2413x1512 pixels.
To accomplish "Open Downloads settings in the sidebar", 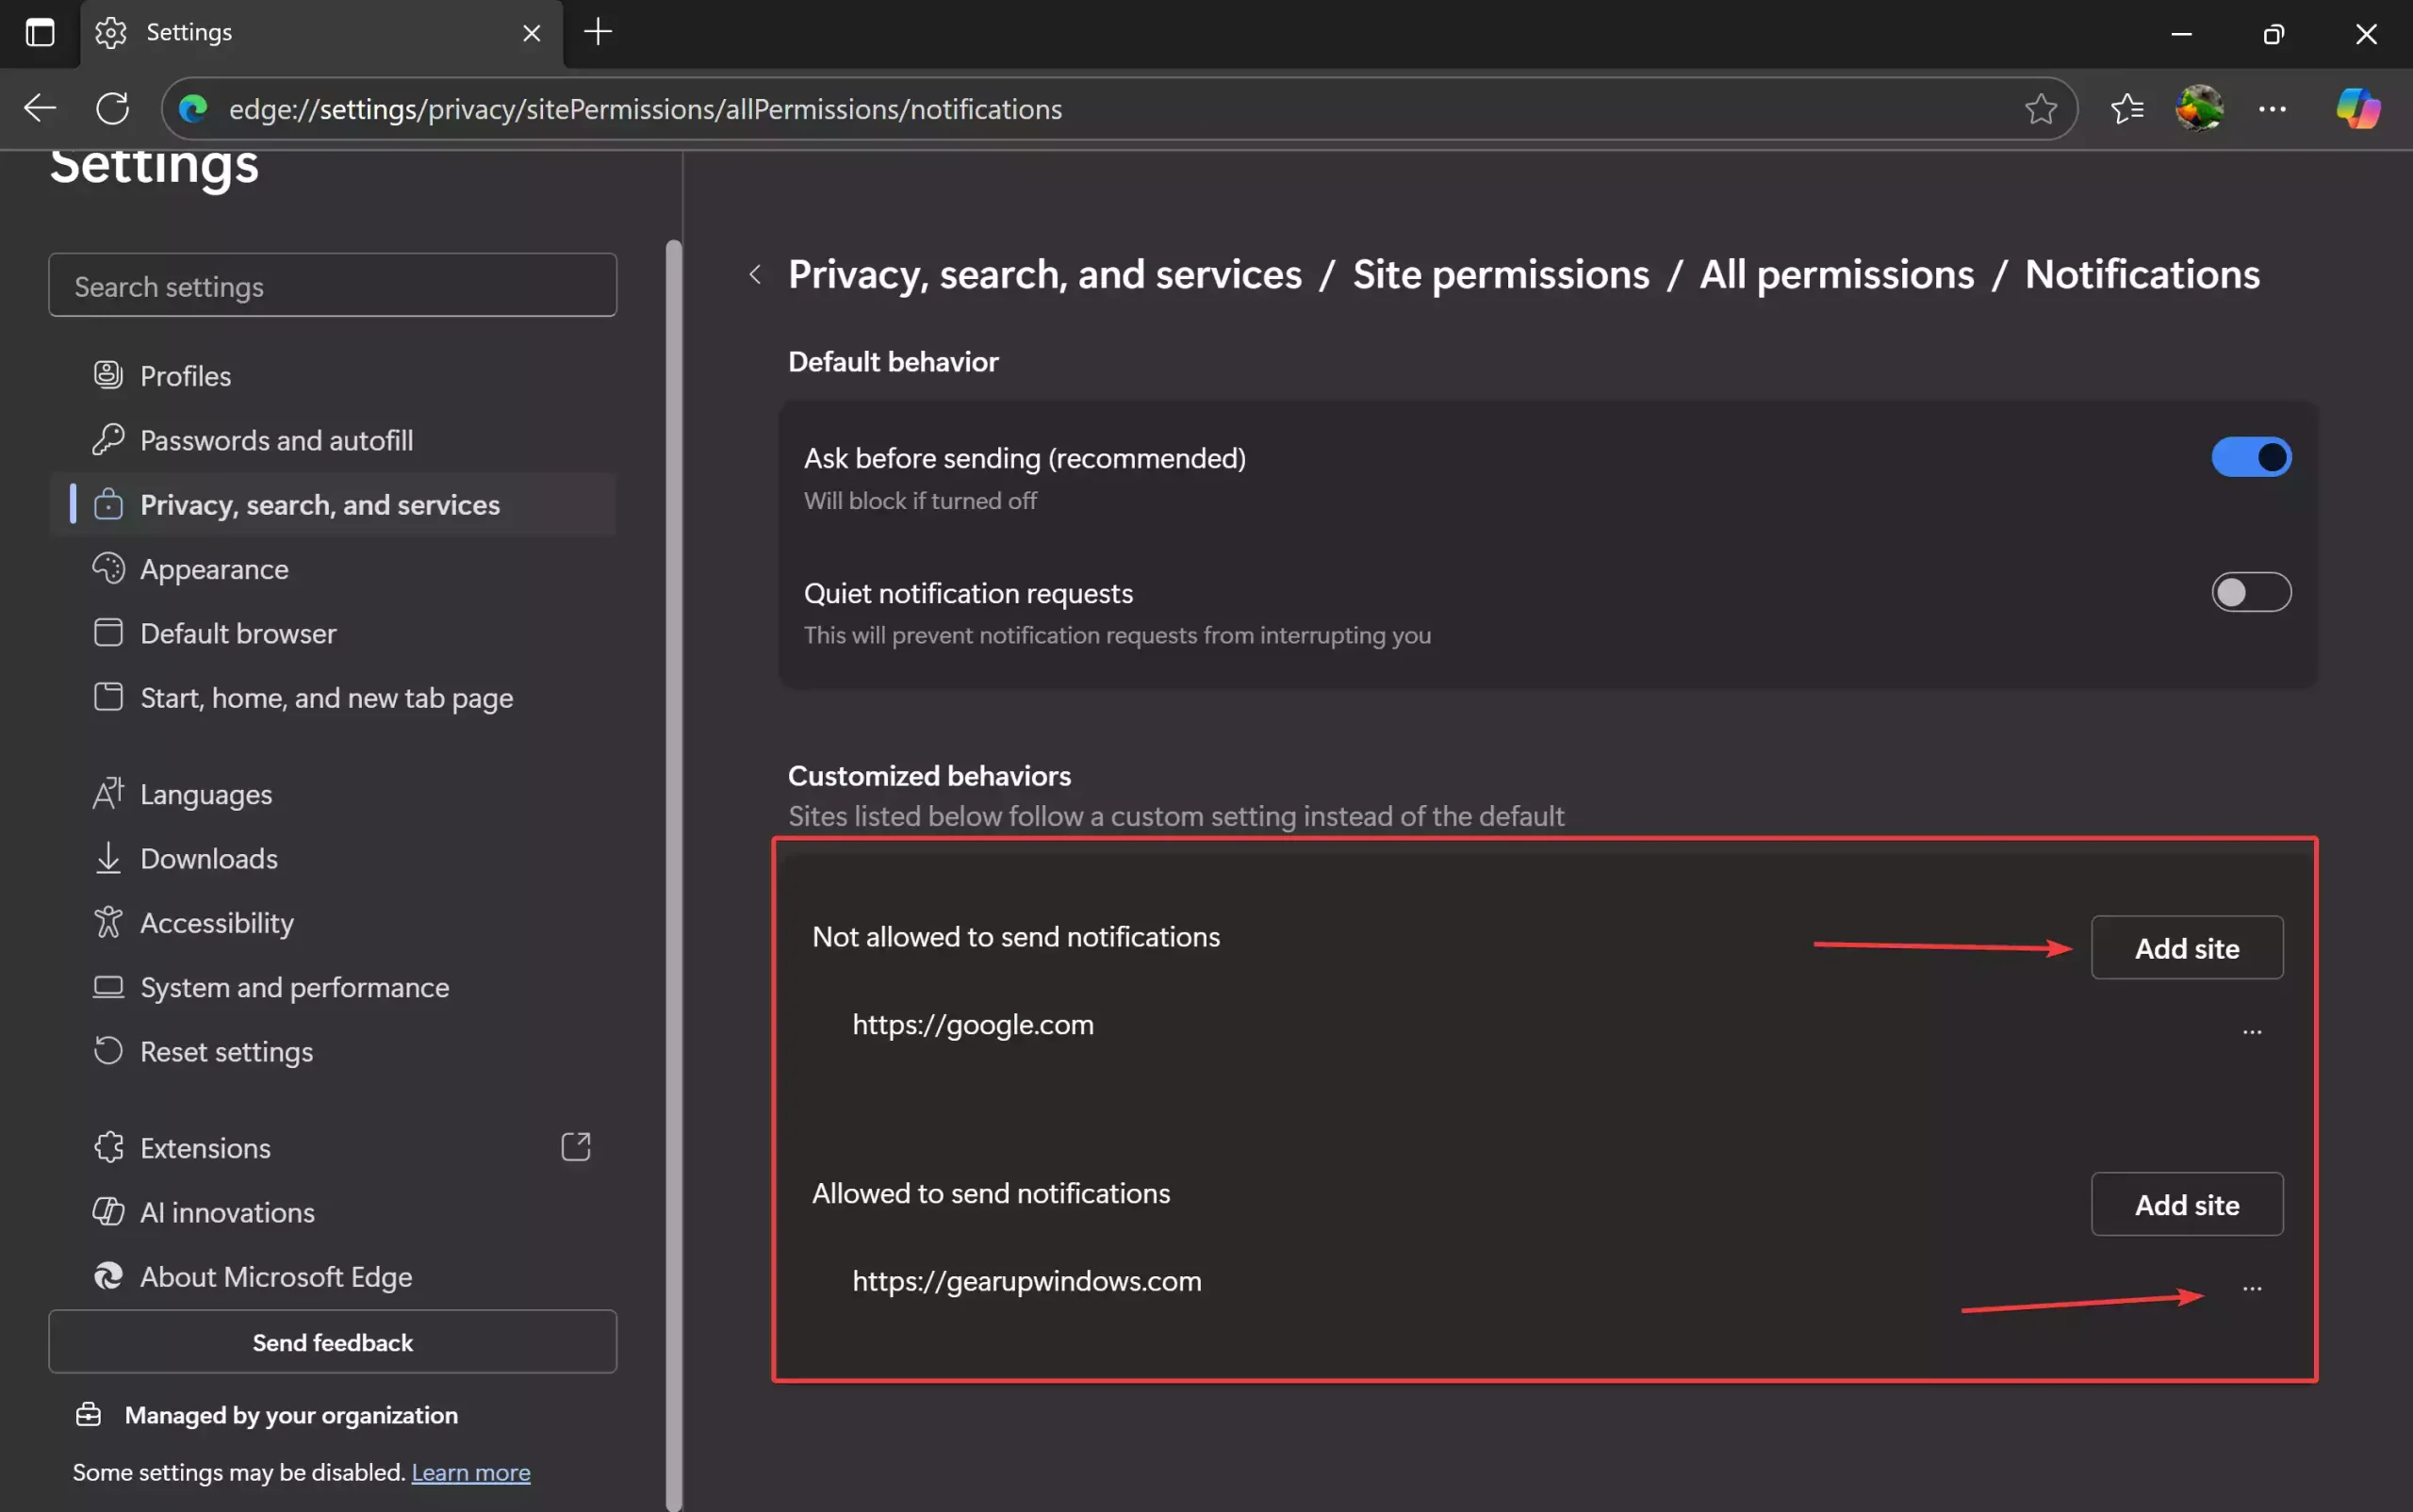I will (x=209, y=858).
